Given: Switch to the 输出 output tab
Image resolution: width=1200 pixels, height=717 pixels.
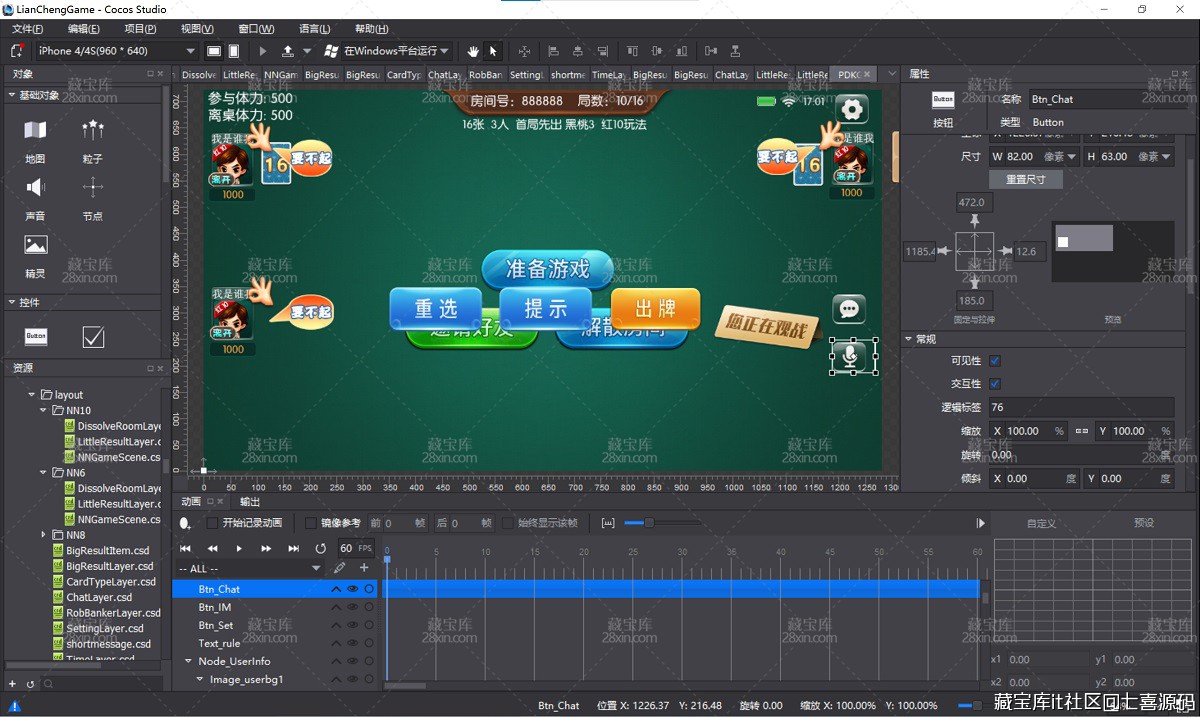Looking at the screenshot, I should [250, 502].
